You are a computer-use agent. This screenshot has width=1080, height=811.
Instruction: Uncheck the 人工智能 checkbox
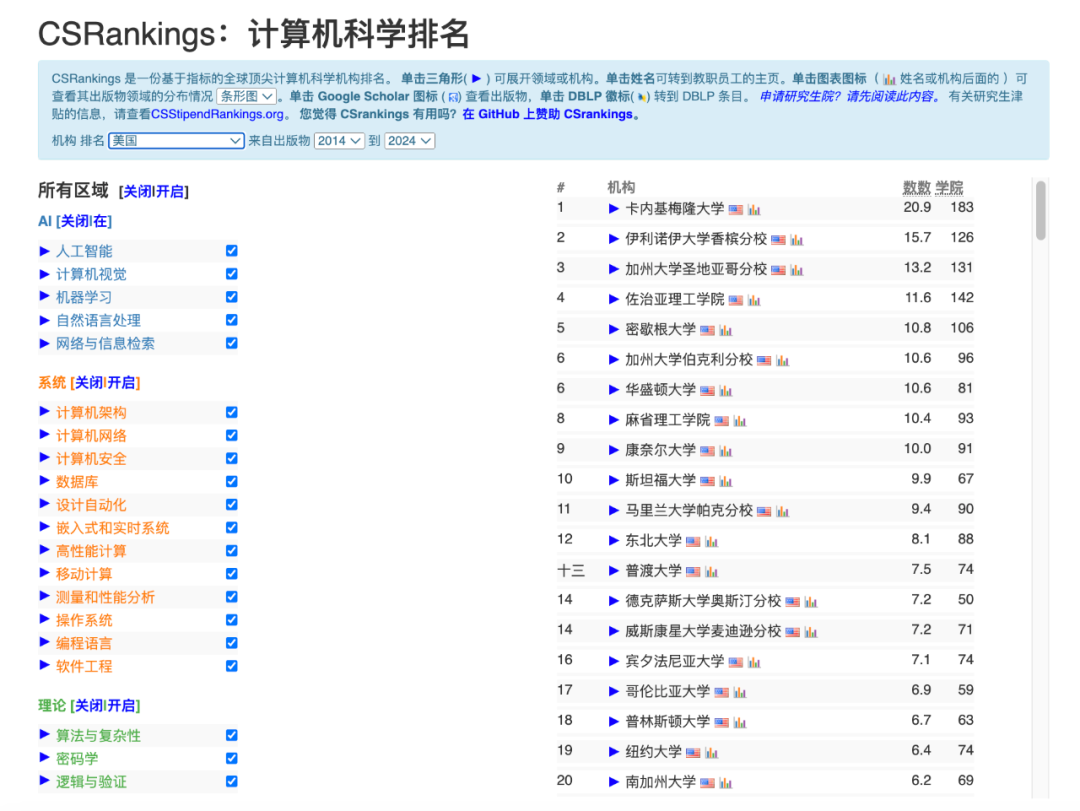232,251
